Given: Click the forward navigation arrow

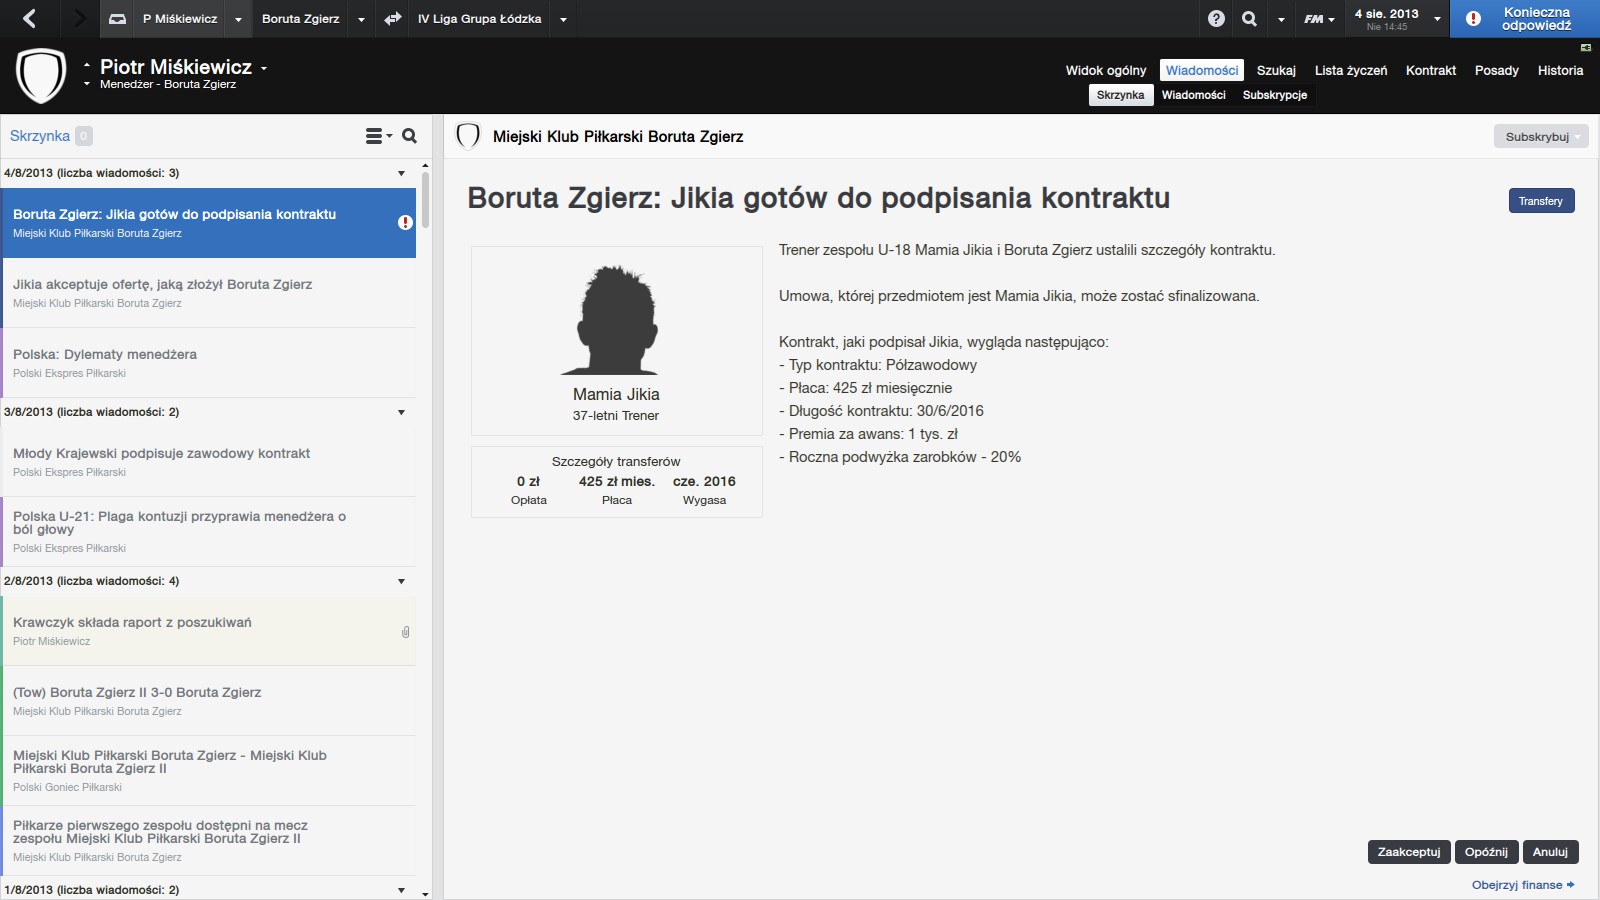Looking at the screenshot, I should (x=80, y=18).
